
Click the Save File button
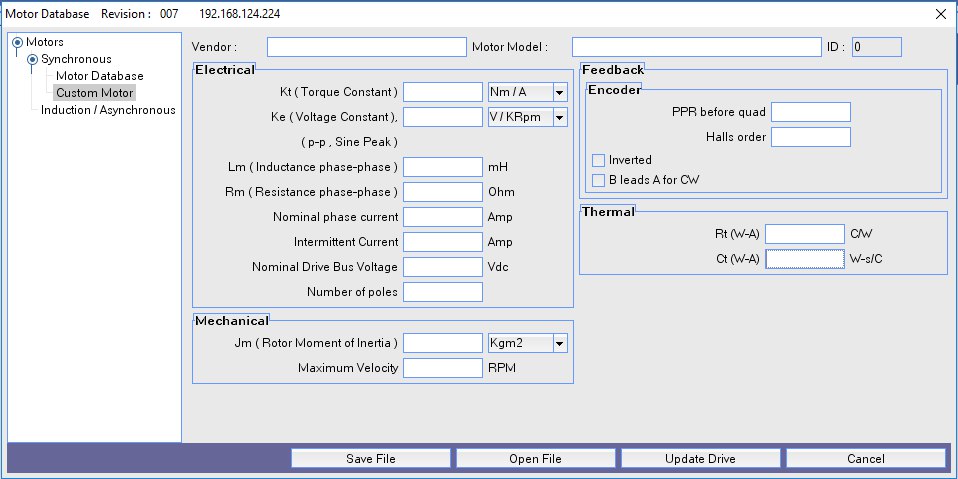(x=371, y=459)
